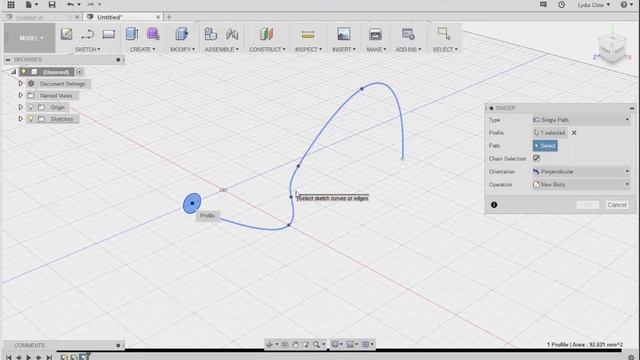This screenshot has width=640, height=360.
Task: Open the MODIFY menu
Action: click(182, 49)
